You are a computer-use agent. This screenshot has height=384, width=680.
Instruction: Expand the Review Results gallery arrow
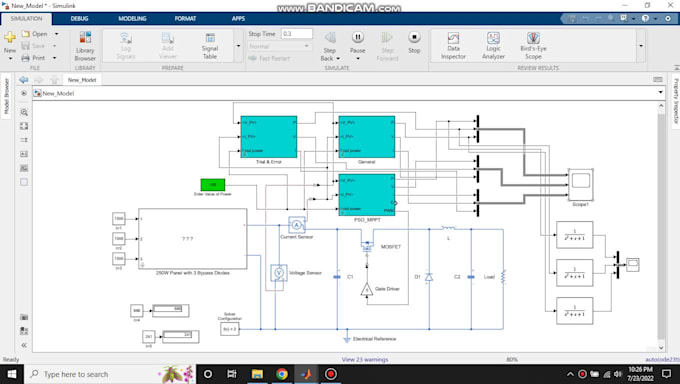[x=641, y=46]
